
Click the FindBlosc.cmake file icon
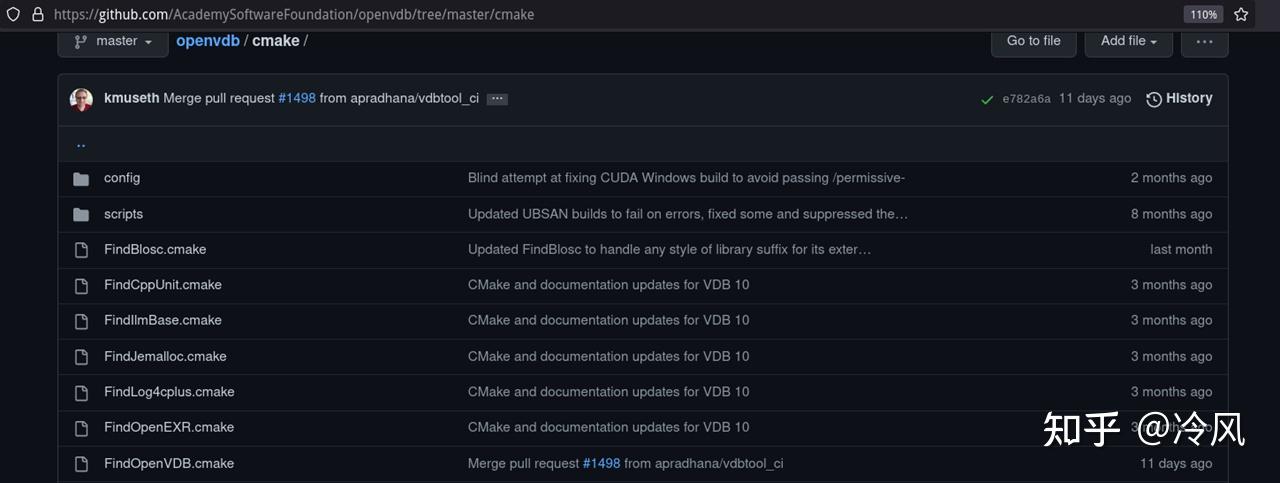tap(81, 250)
